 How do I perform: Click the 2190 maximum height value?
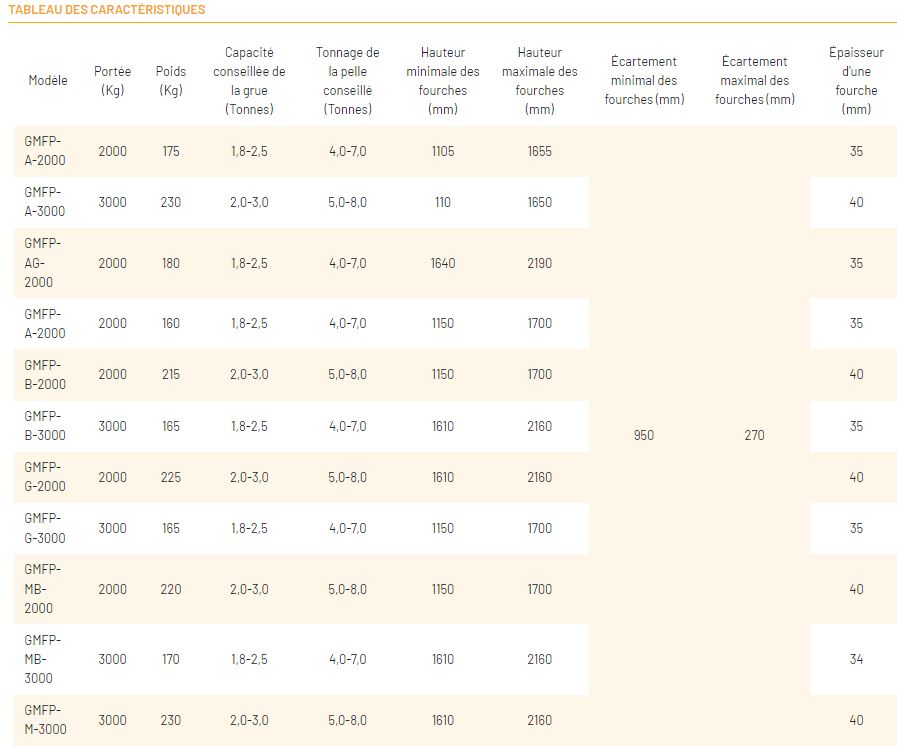(540, 263)
